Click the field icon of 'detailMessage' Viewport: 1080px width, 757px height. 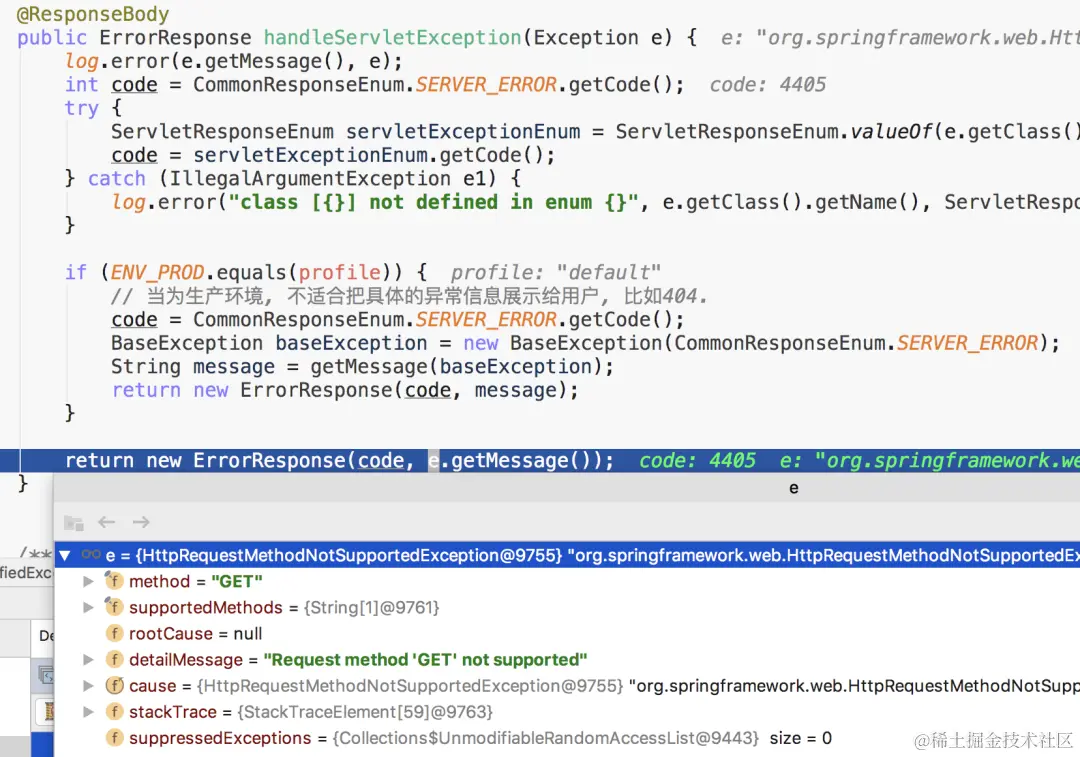click(114, 660)
